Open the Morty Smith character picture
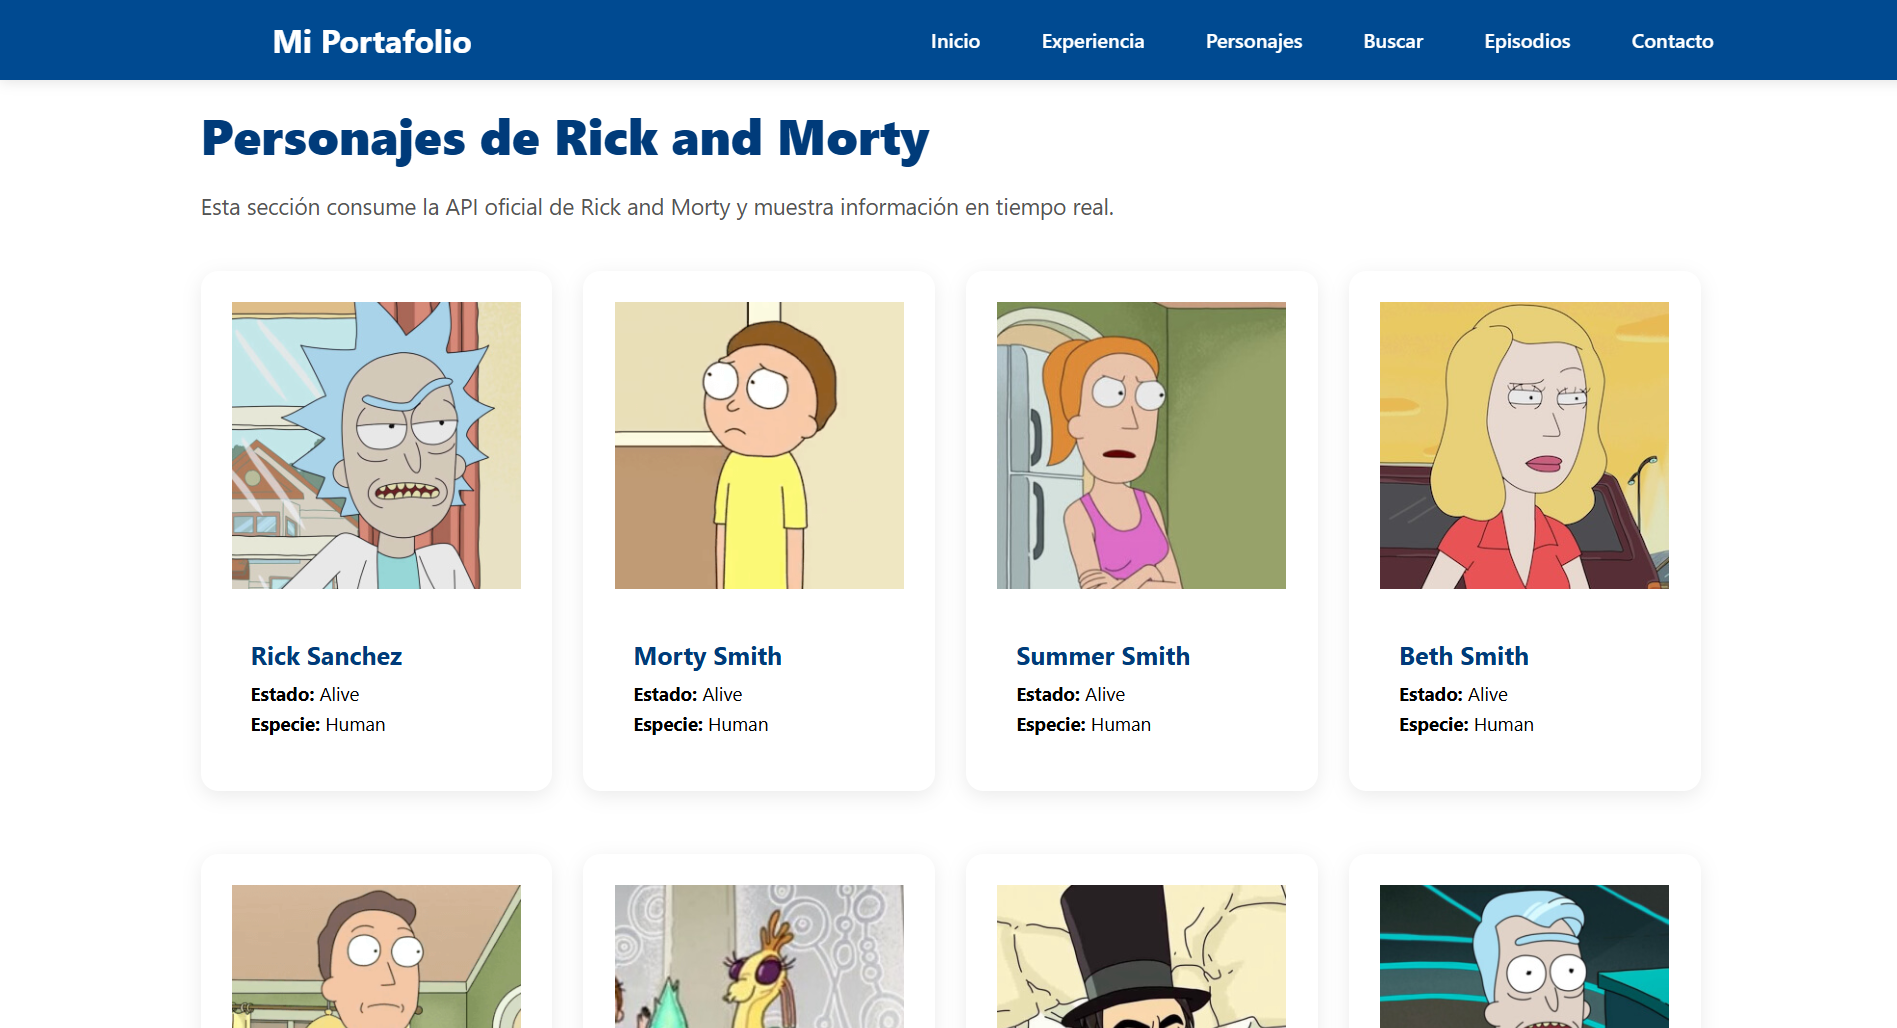The image size is (1897, 1028). 759,445
